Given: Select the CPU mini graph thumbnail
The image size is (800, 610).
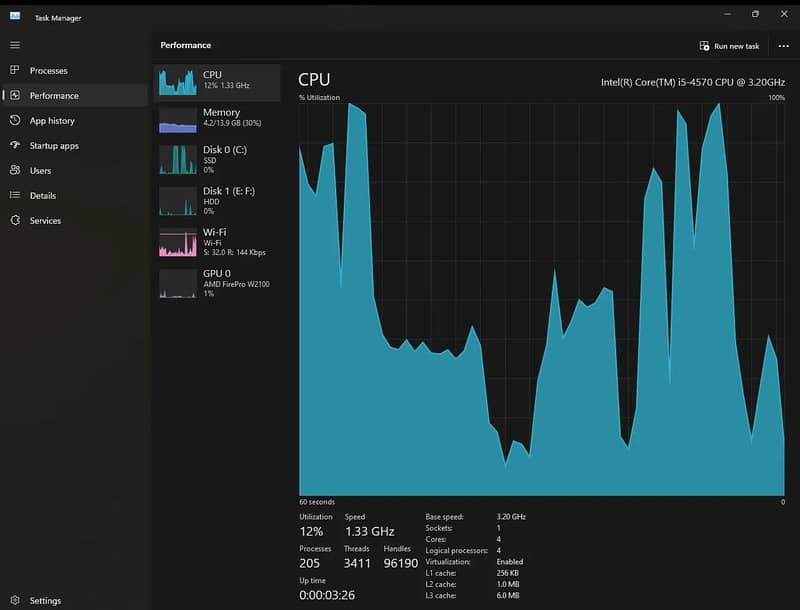Looking at the screenshot, I should (178, 82).
